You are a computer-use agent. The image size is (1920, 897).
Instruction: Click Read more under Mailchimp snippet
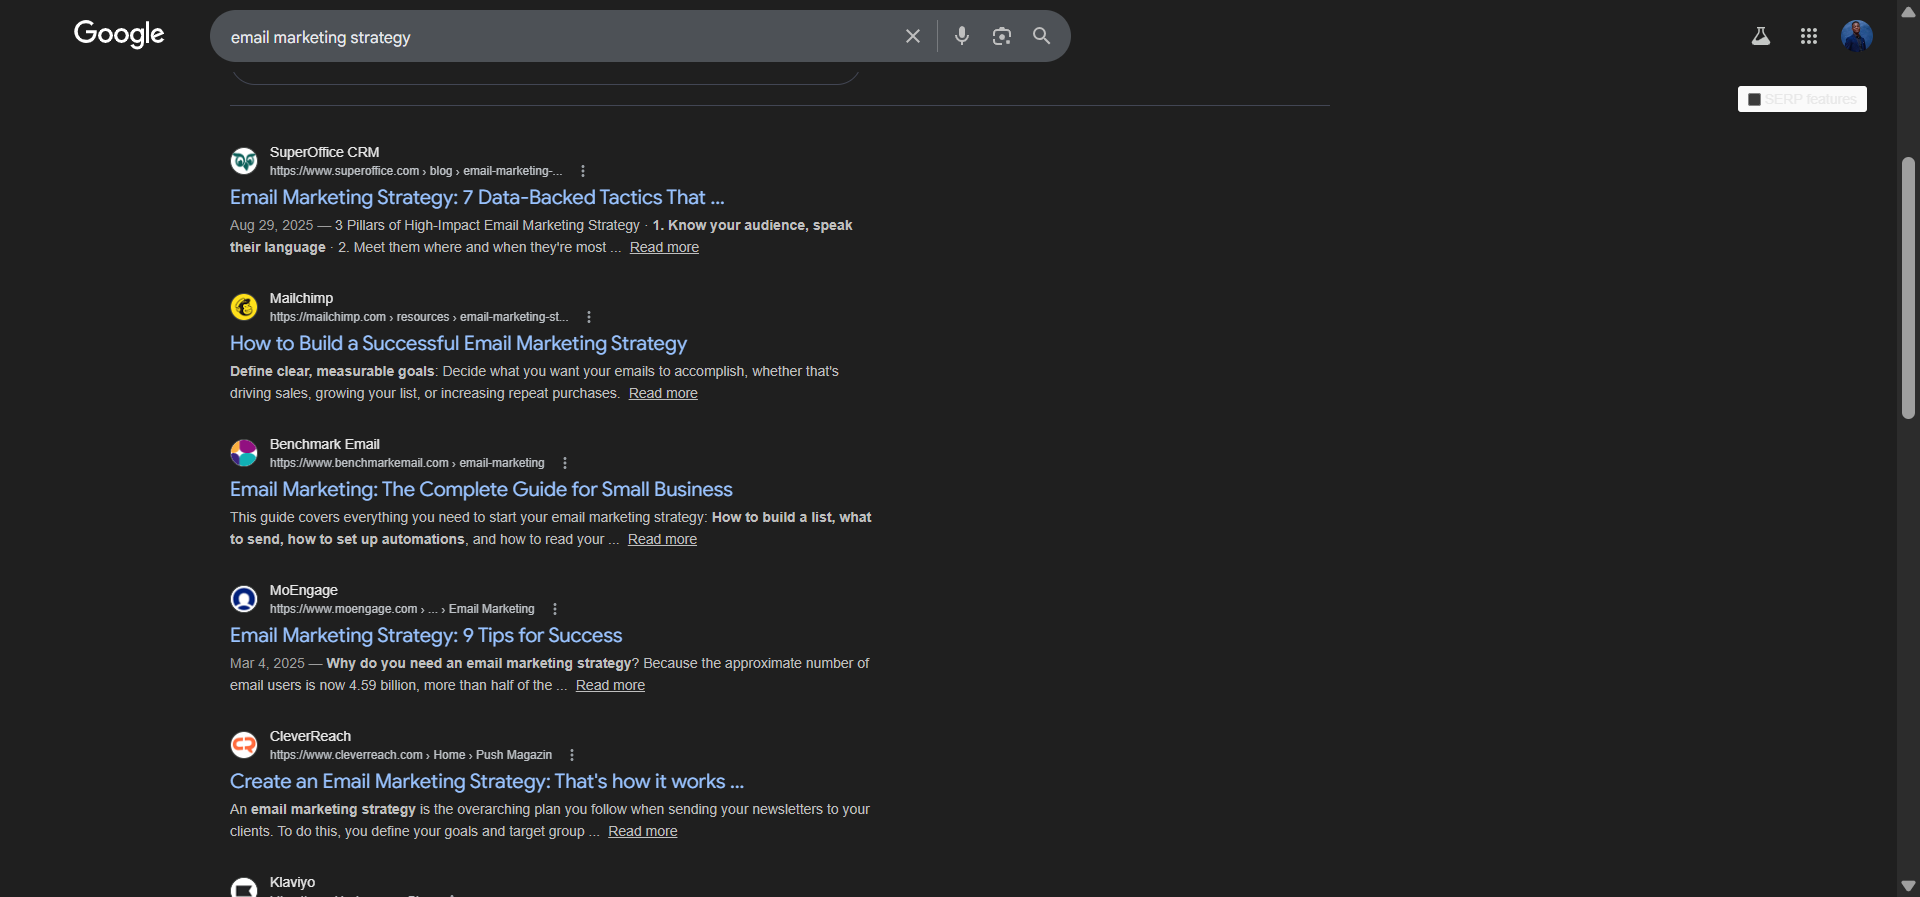tap(663, 393)
